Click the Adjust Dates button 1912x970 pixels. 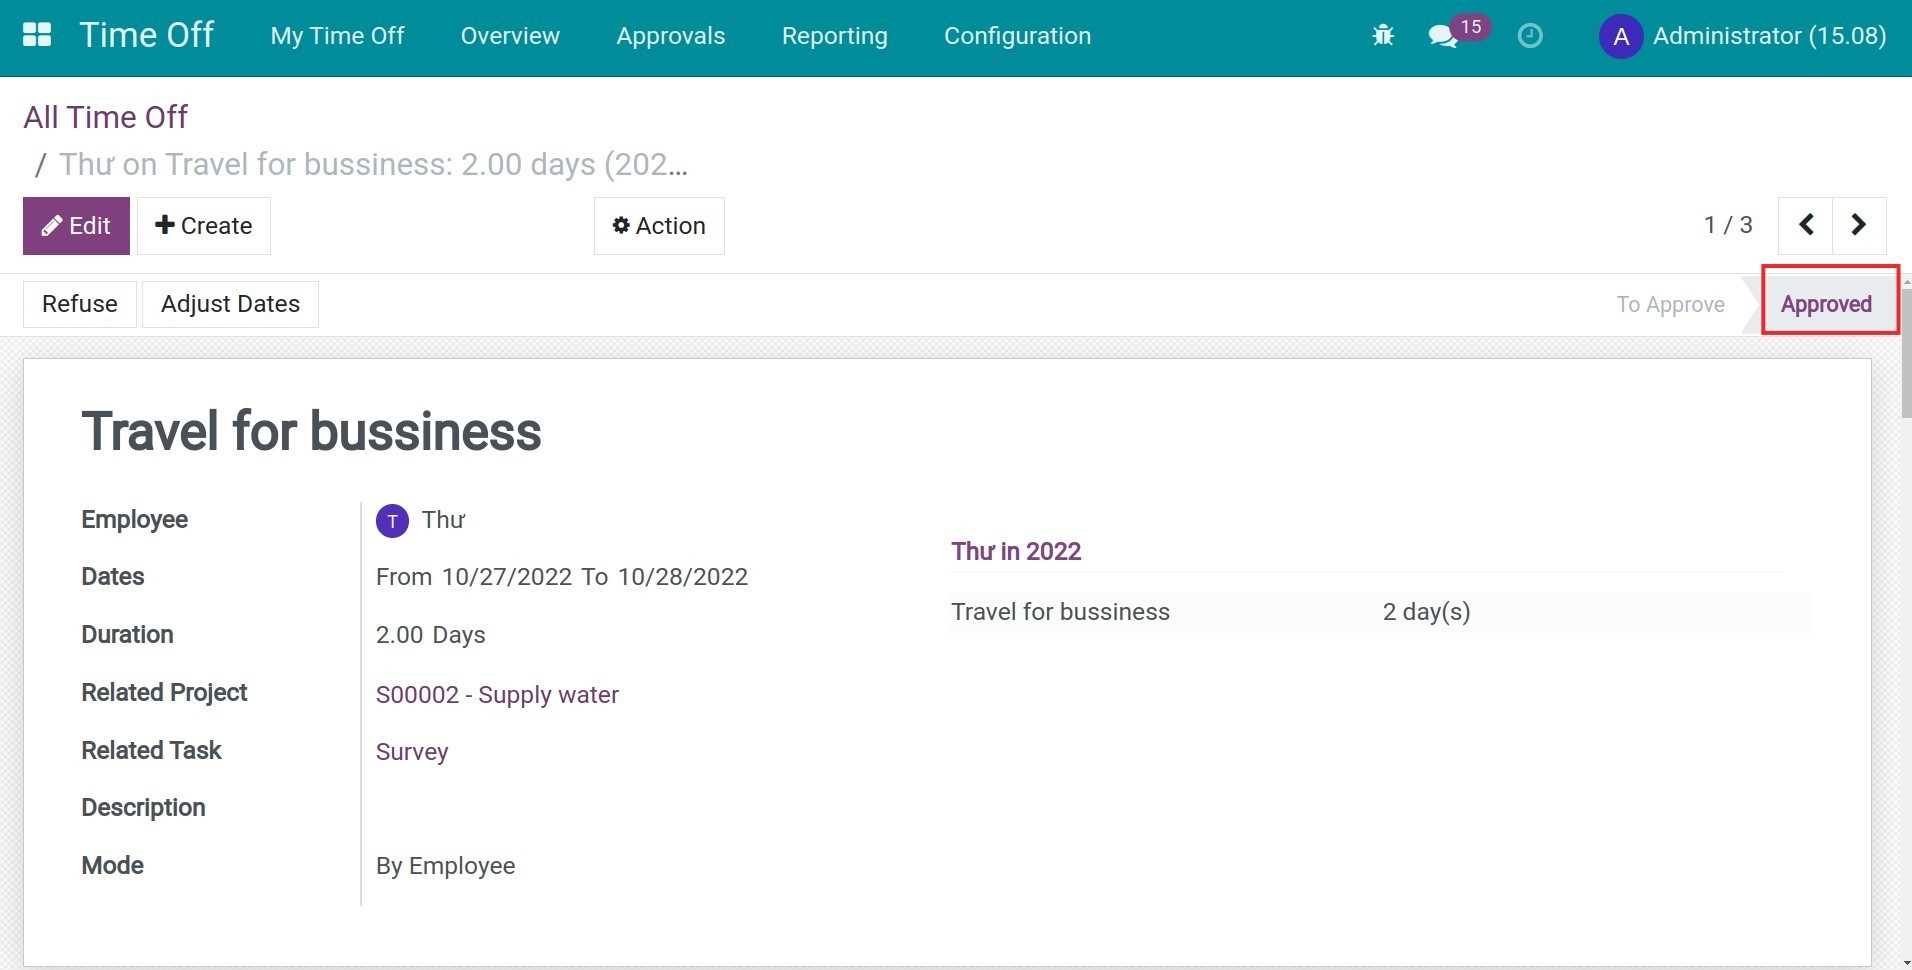tap(230, 304)
